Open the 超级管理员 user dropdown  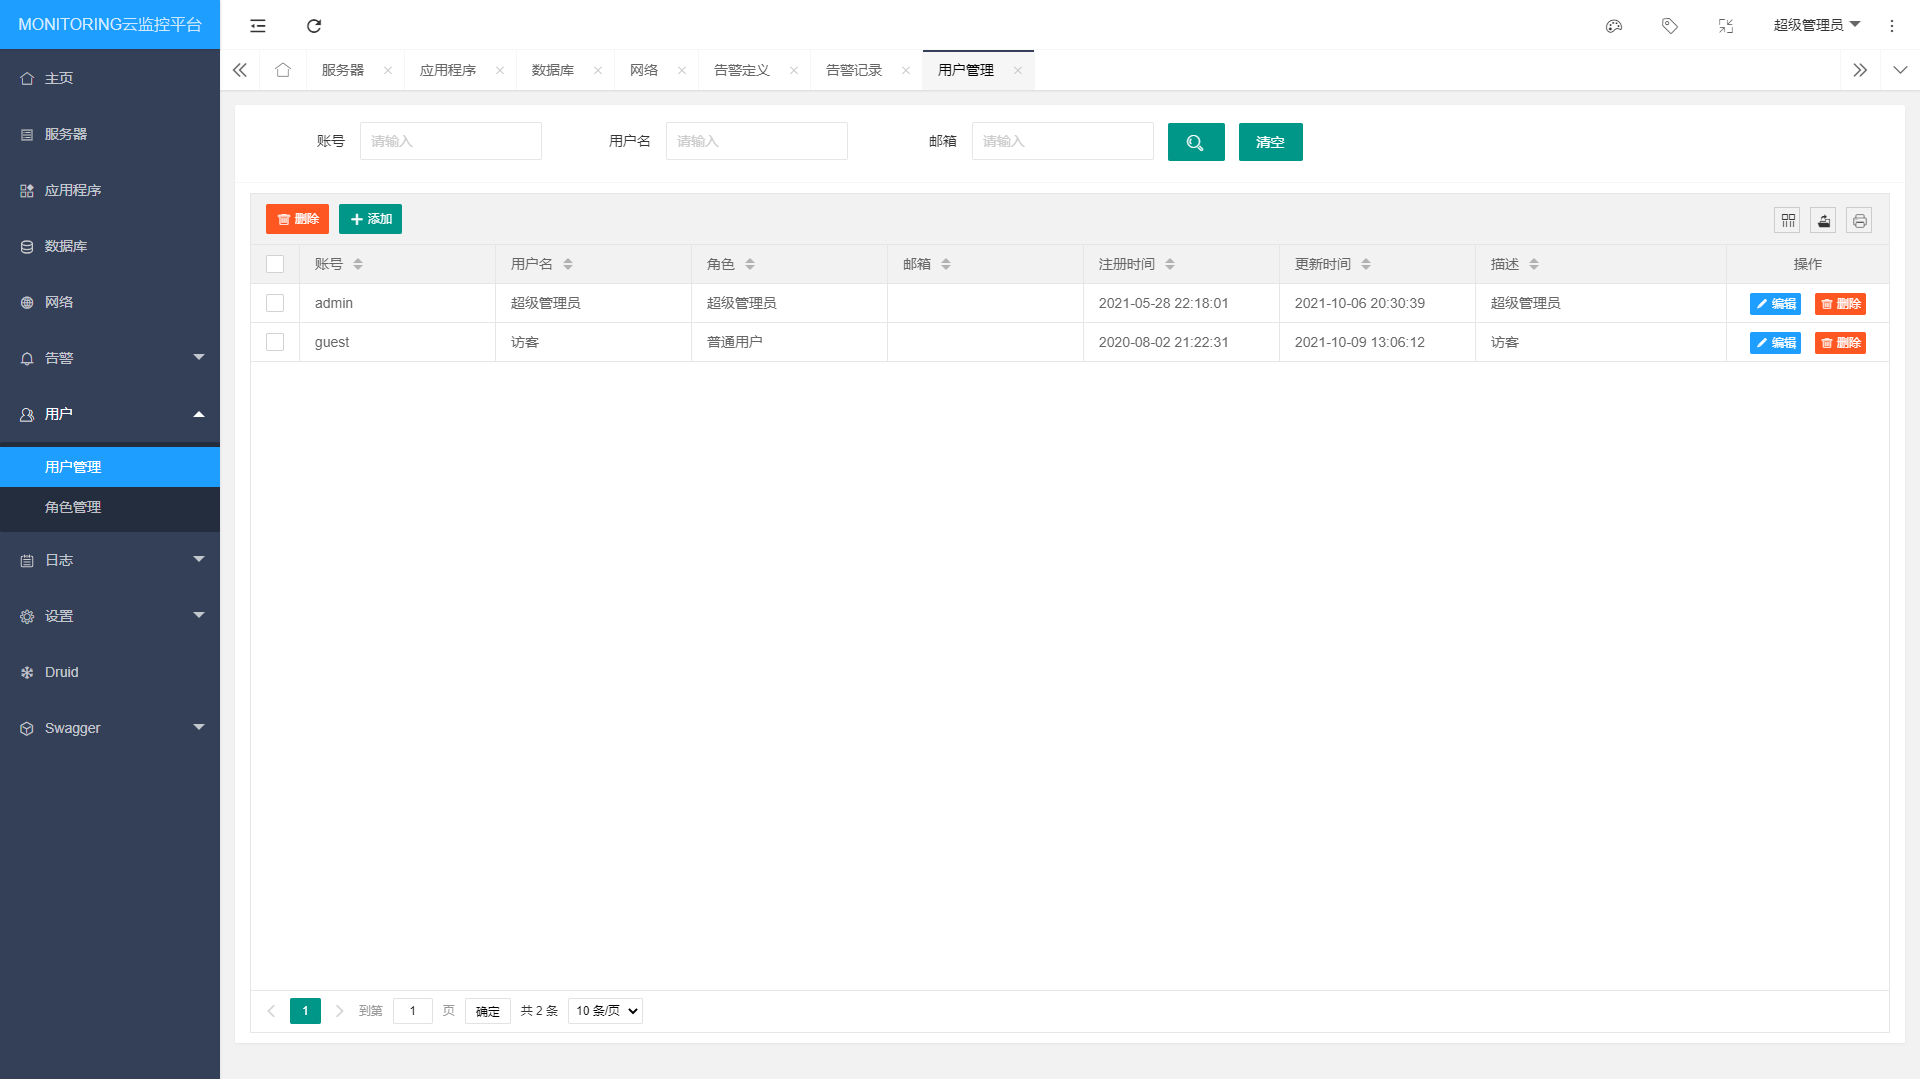1817,24
